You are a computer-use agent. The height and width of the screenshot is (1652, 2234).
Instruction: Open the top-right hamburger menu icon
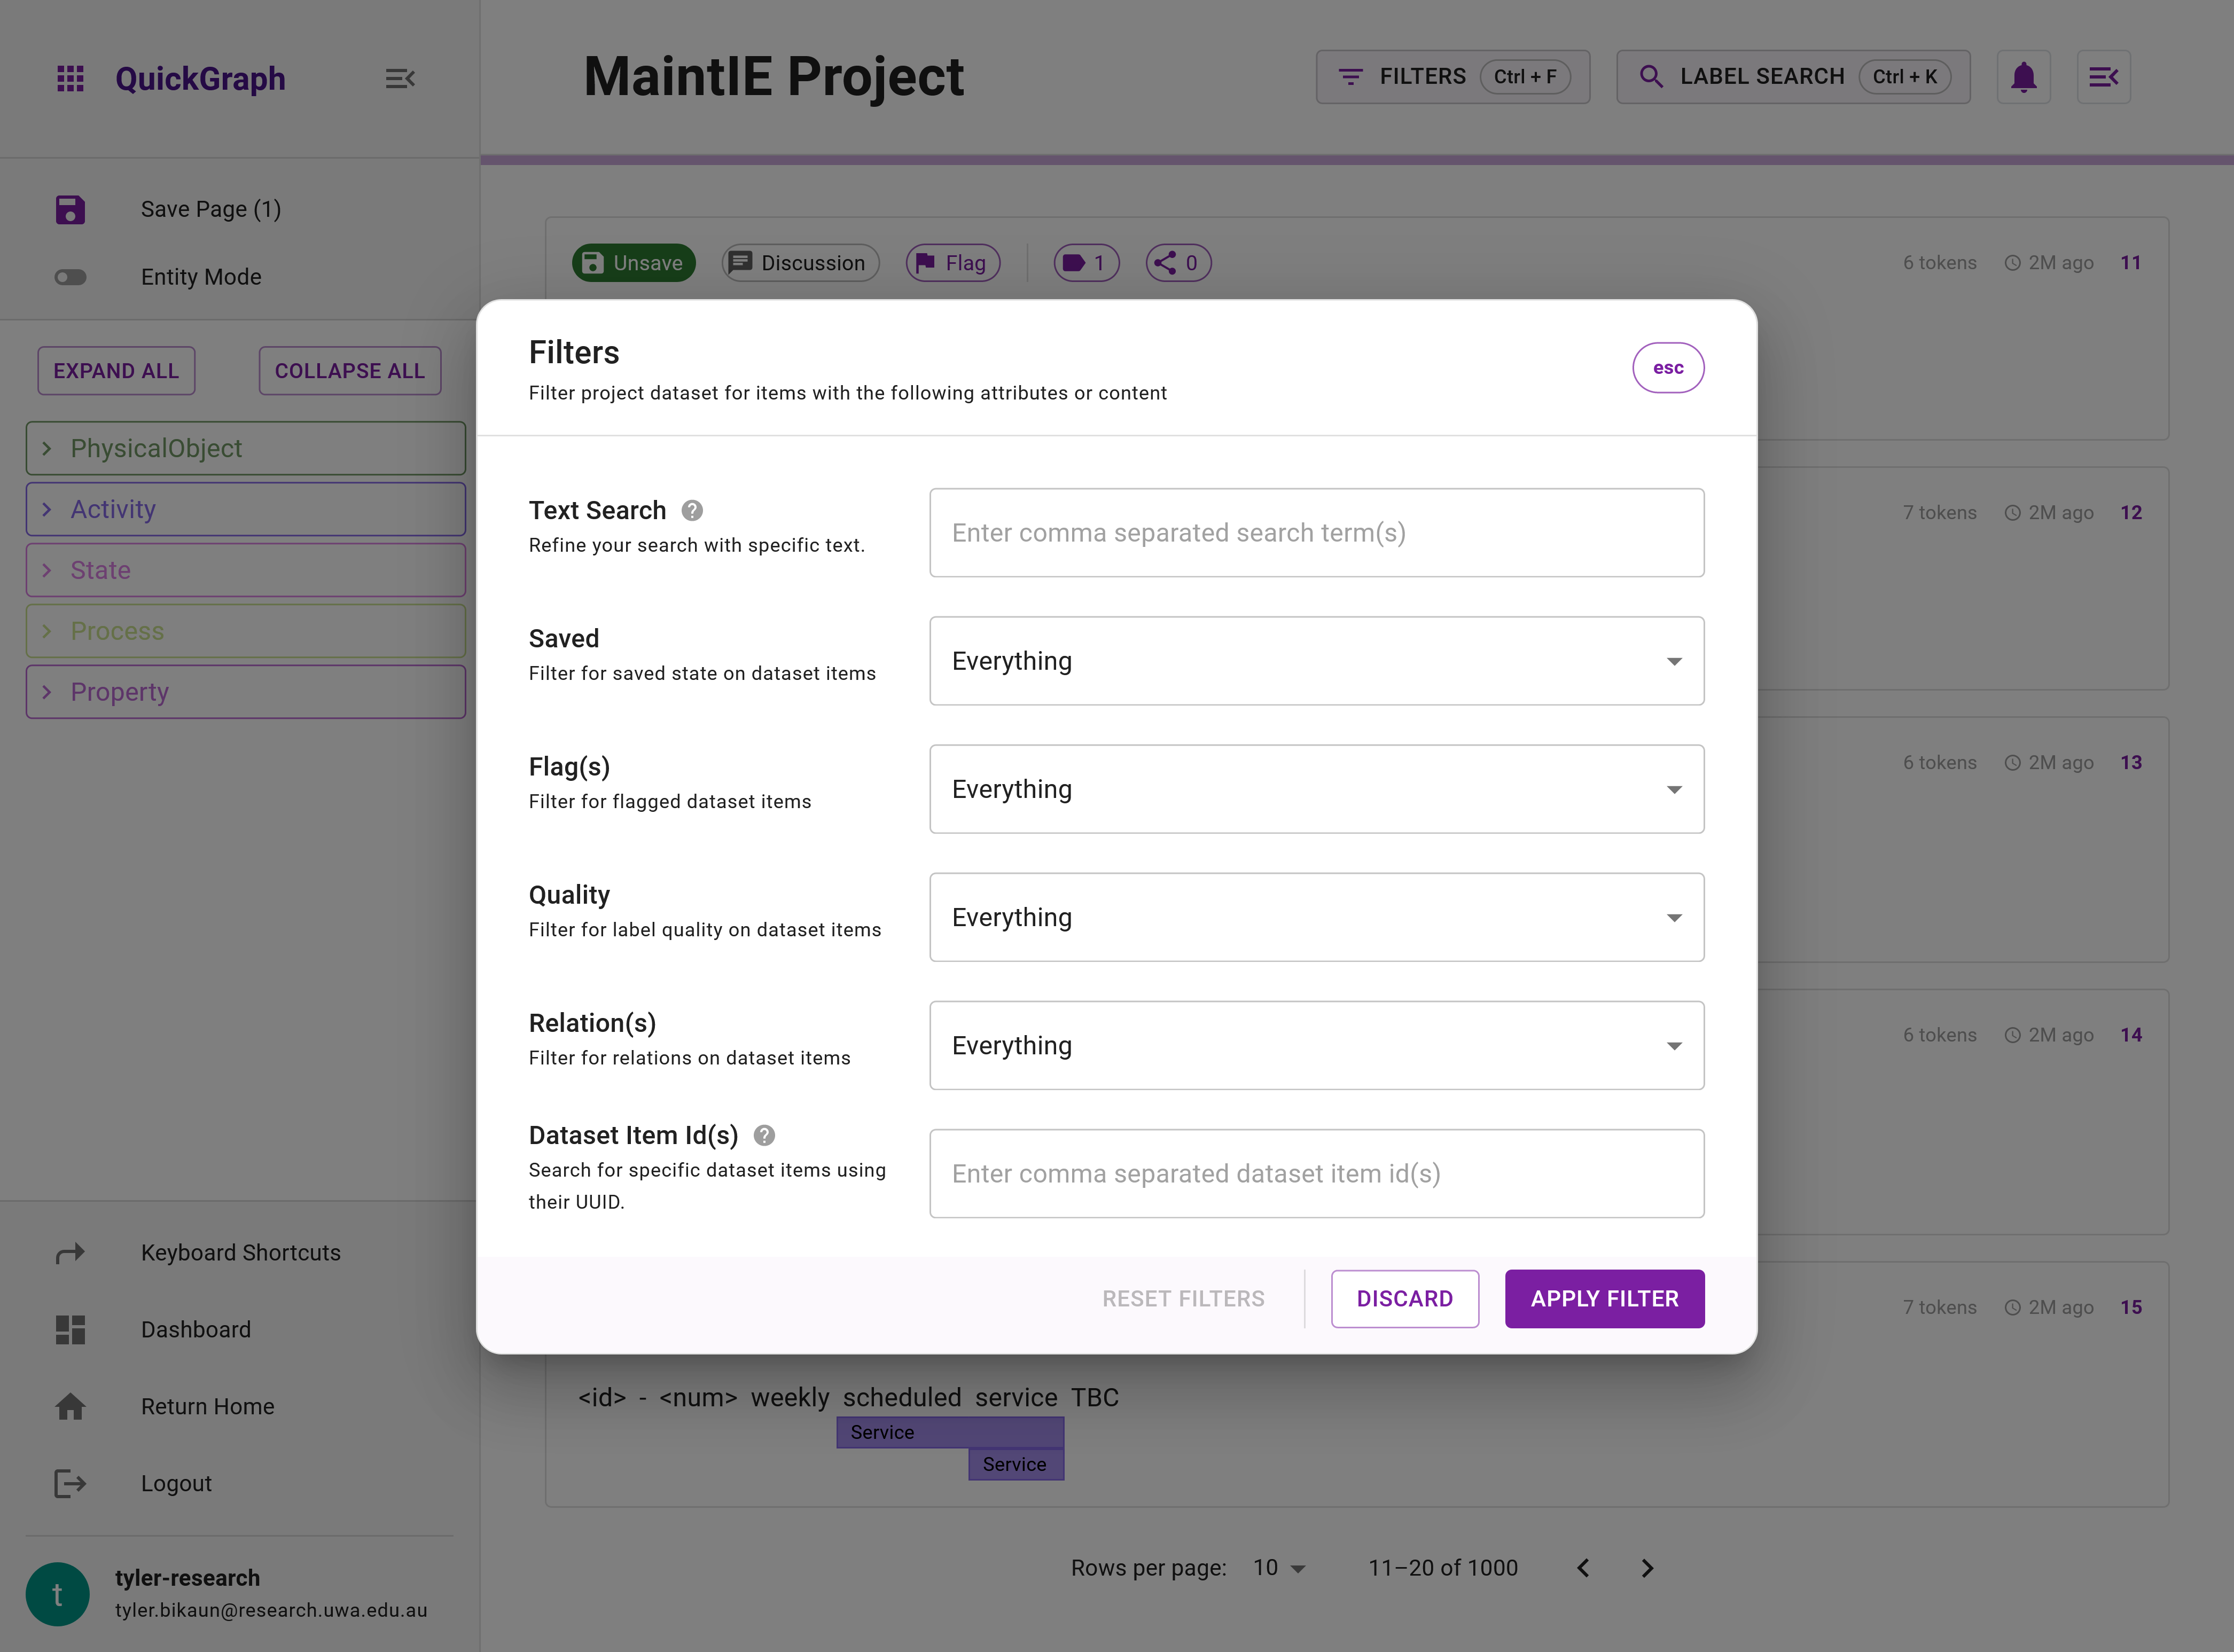[2103, 76]
